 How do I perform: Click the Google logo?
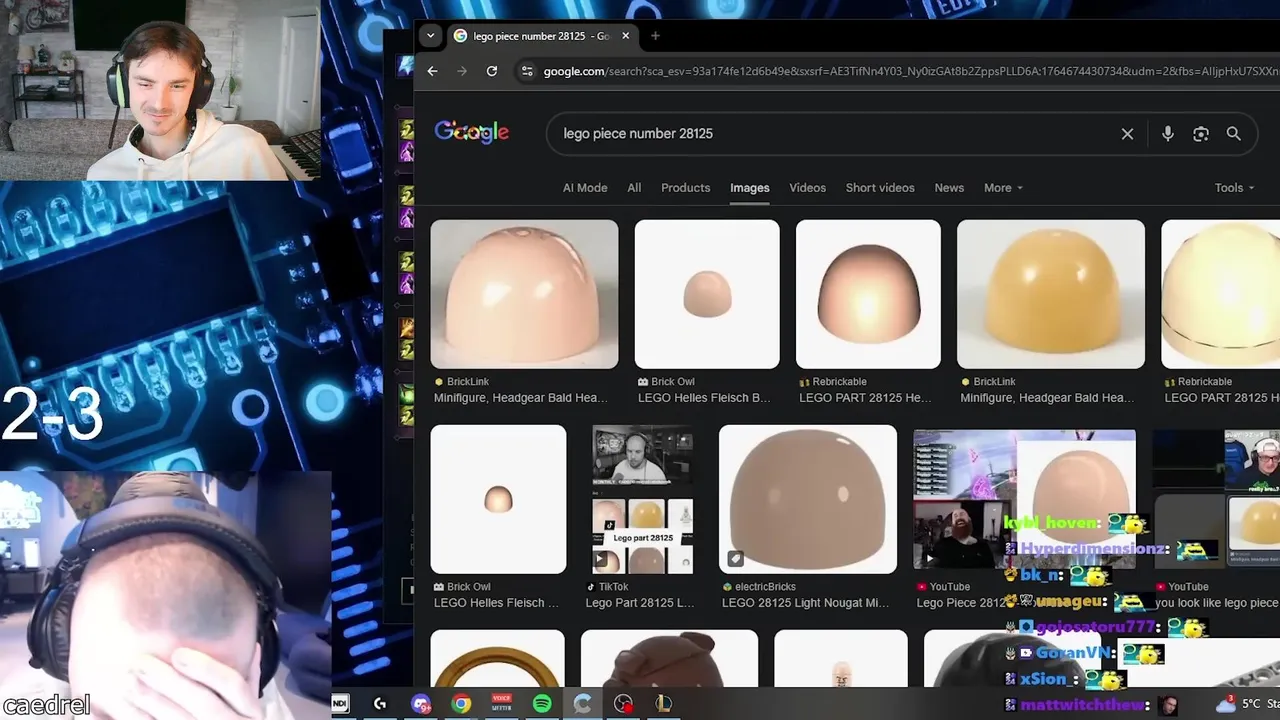(472, 133)
